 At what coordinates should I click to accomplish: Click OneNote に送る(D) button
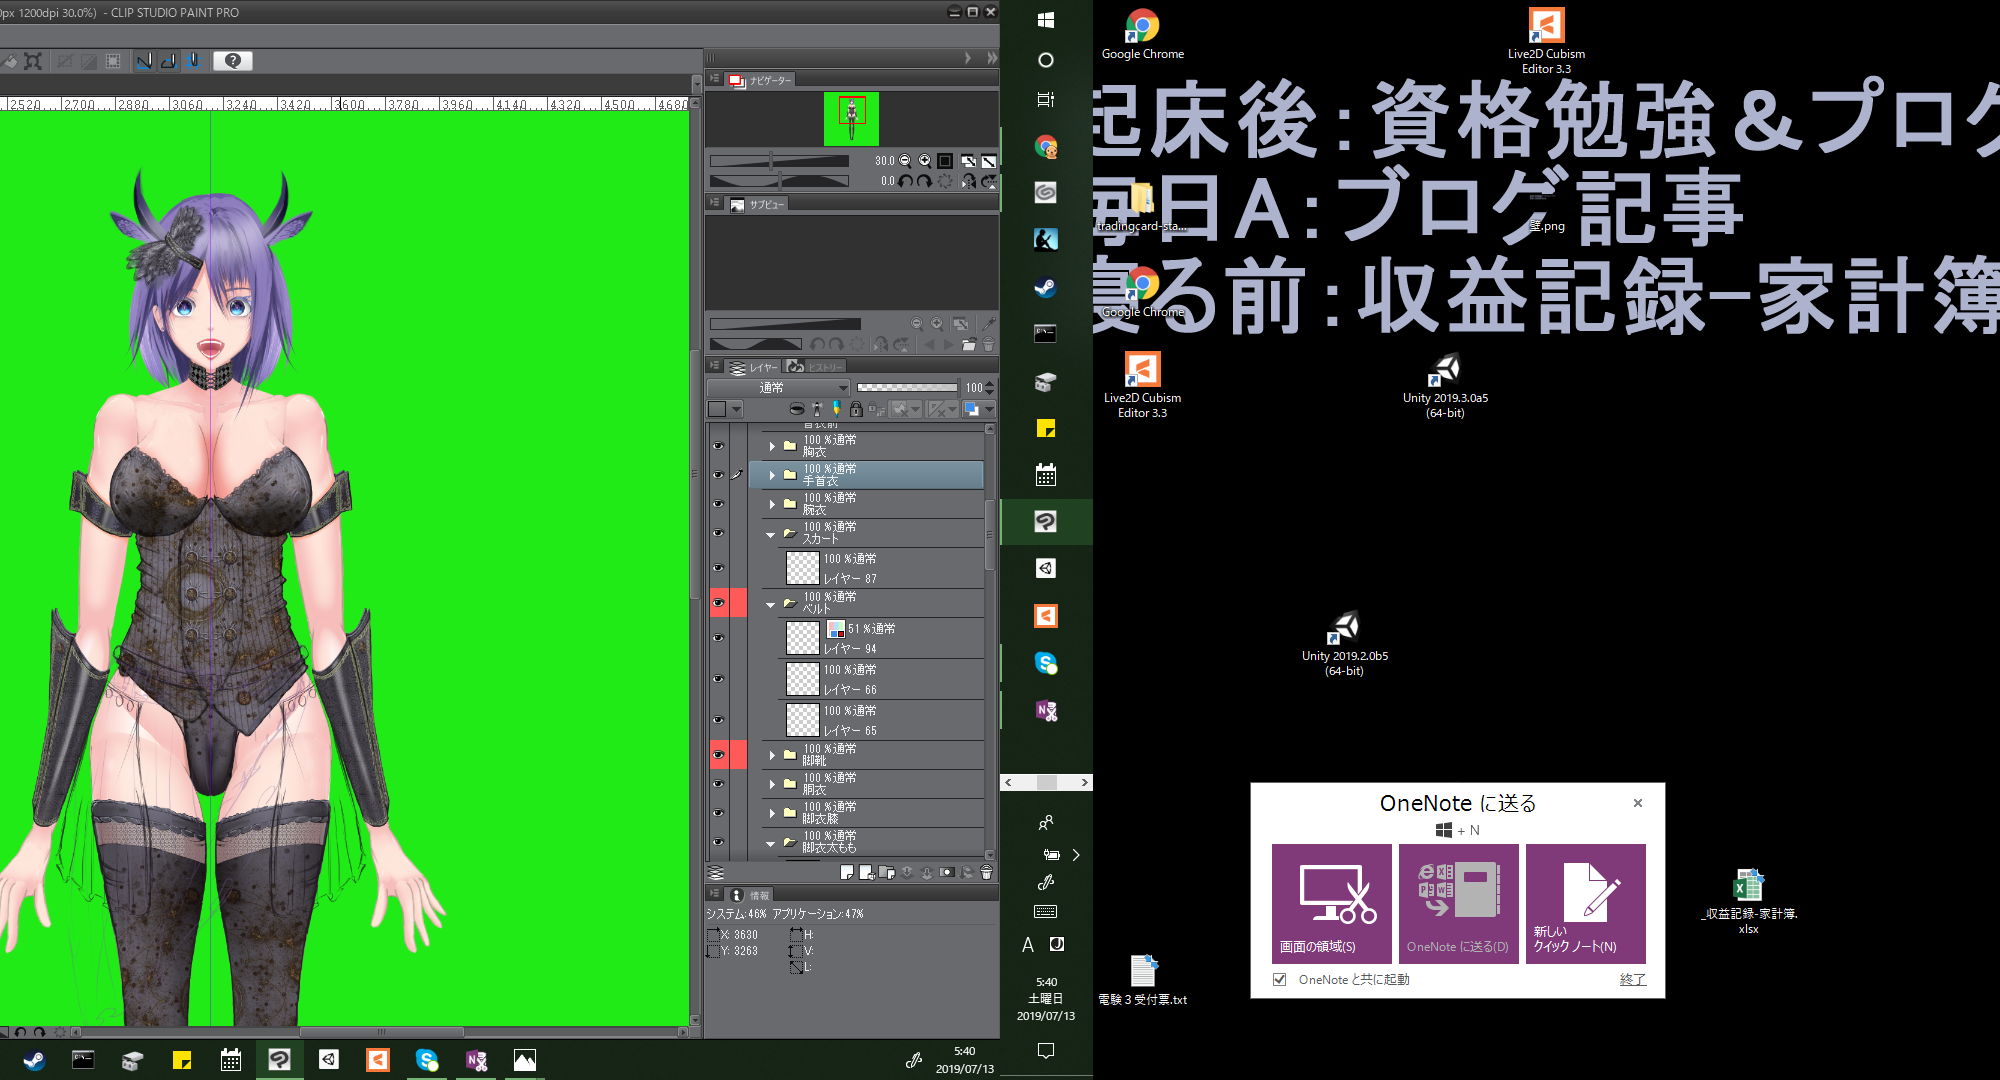pos(1458,904)
